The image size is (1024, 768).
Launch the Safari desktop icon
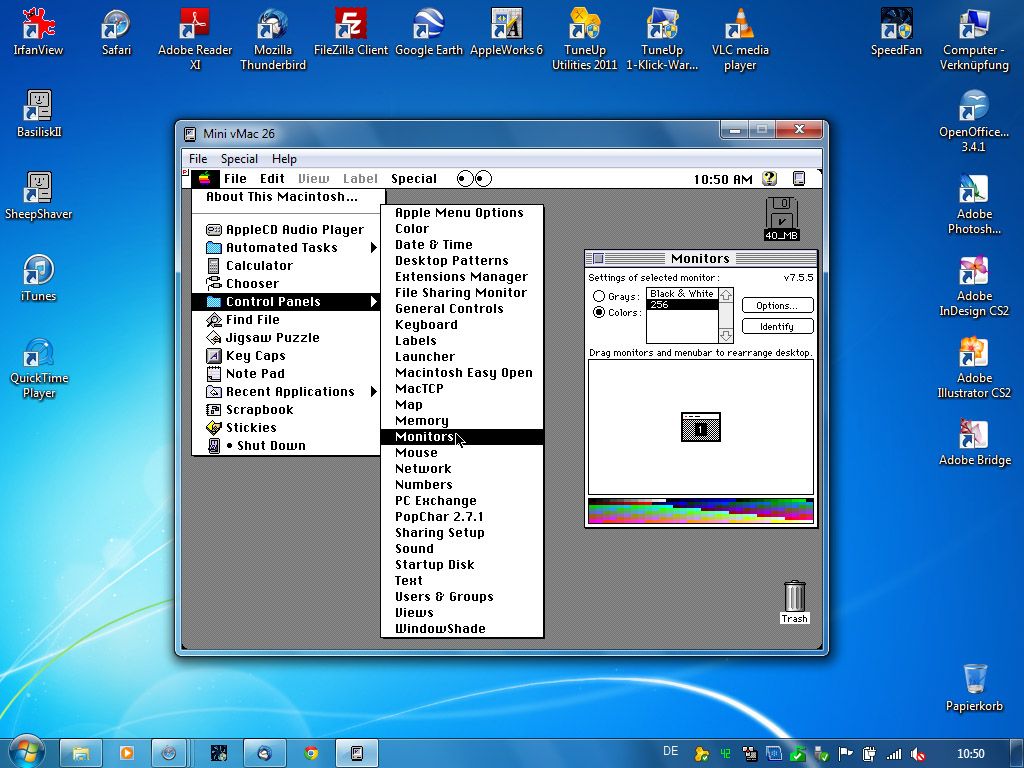[116, 31]
